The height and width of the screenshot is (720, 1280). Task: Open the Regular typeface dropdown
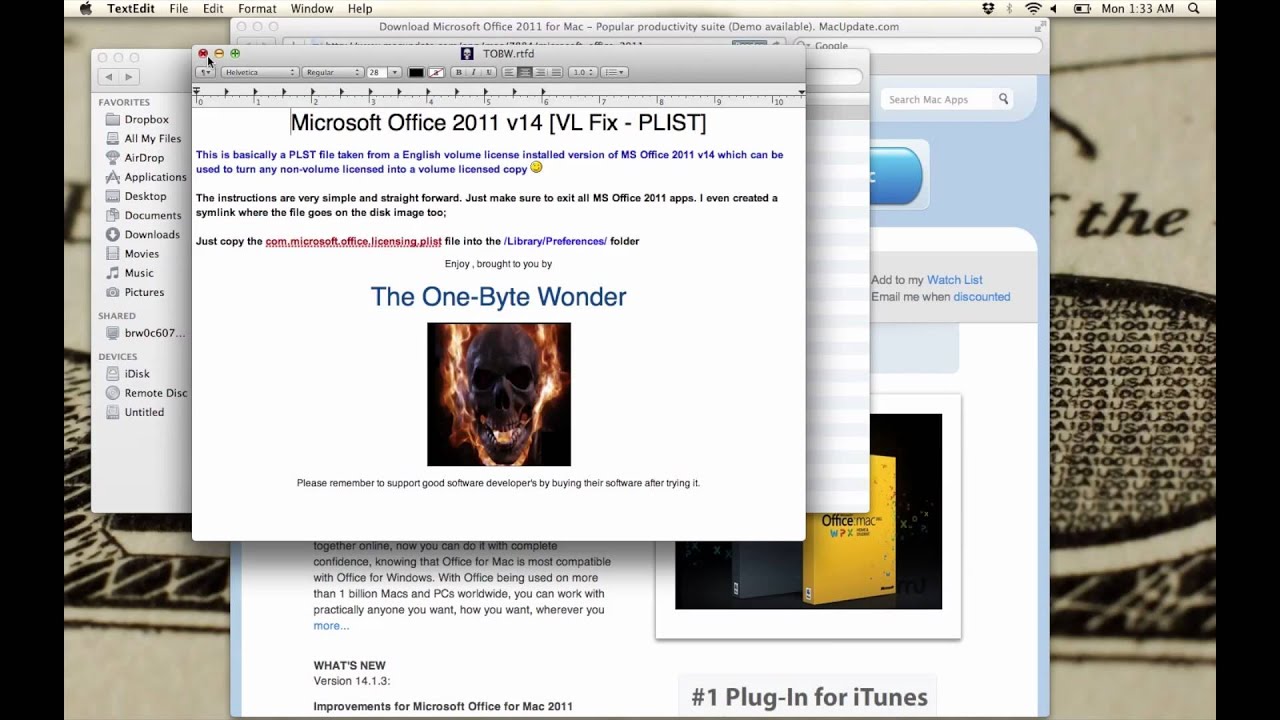(x=332, y=72)
